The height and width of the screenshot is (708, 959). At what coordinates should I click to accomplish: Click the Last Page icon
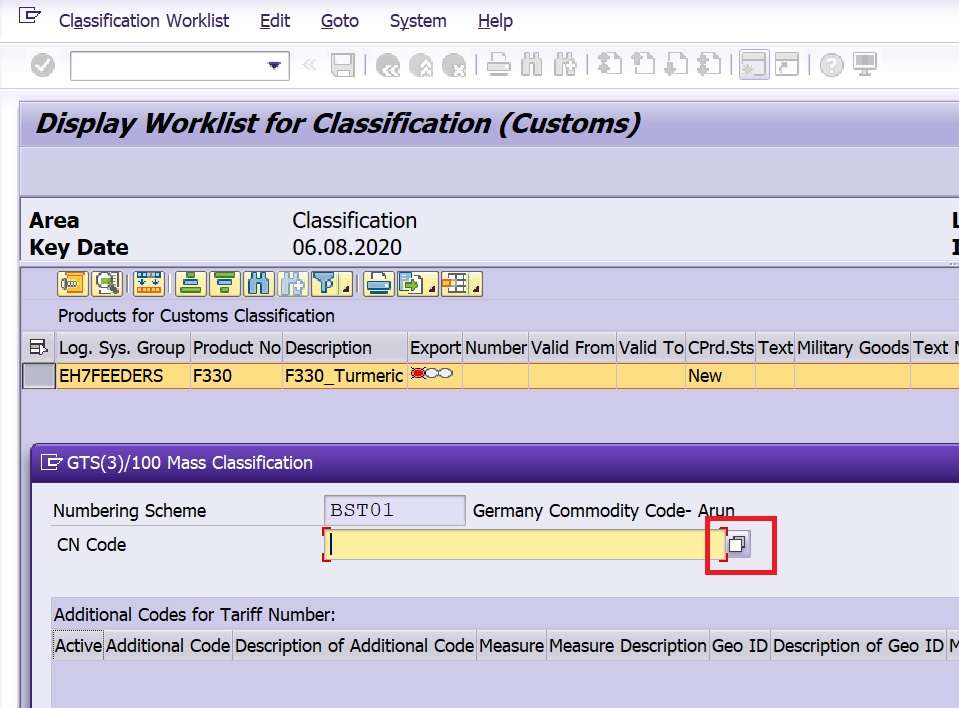(709, 65)
